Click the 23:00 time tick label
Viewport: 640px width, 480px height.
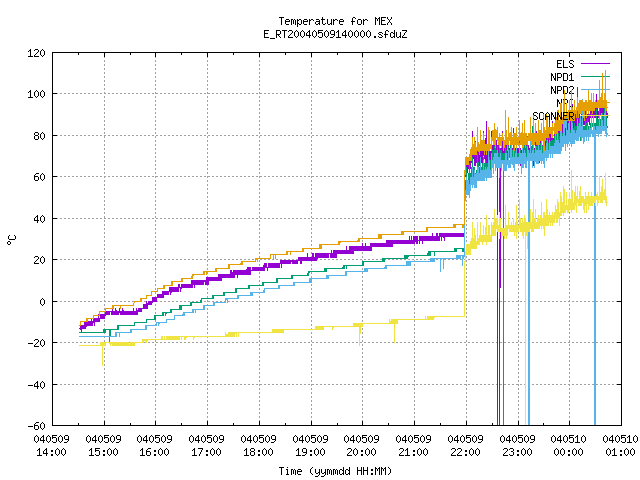coord(517,452)
